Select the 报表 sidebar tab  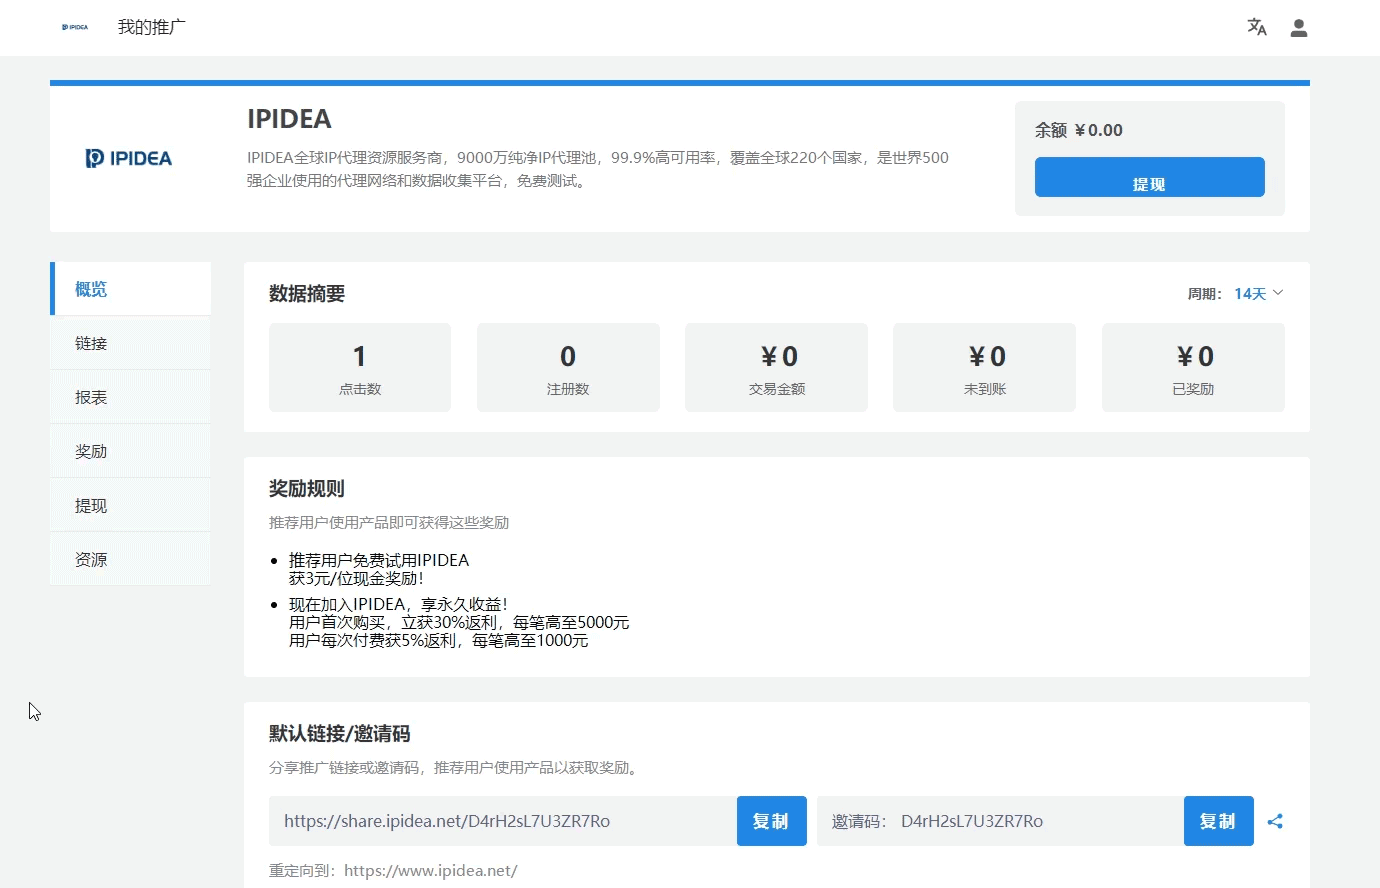[131, 397]
